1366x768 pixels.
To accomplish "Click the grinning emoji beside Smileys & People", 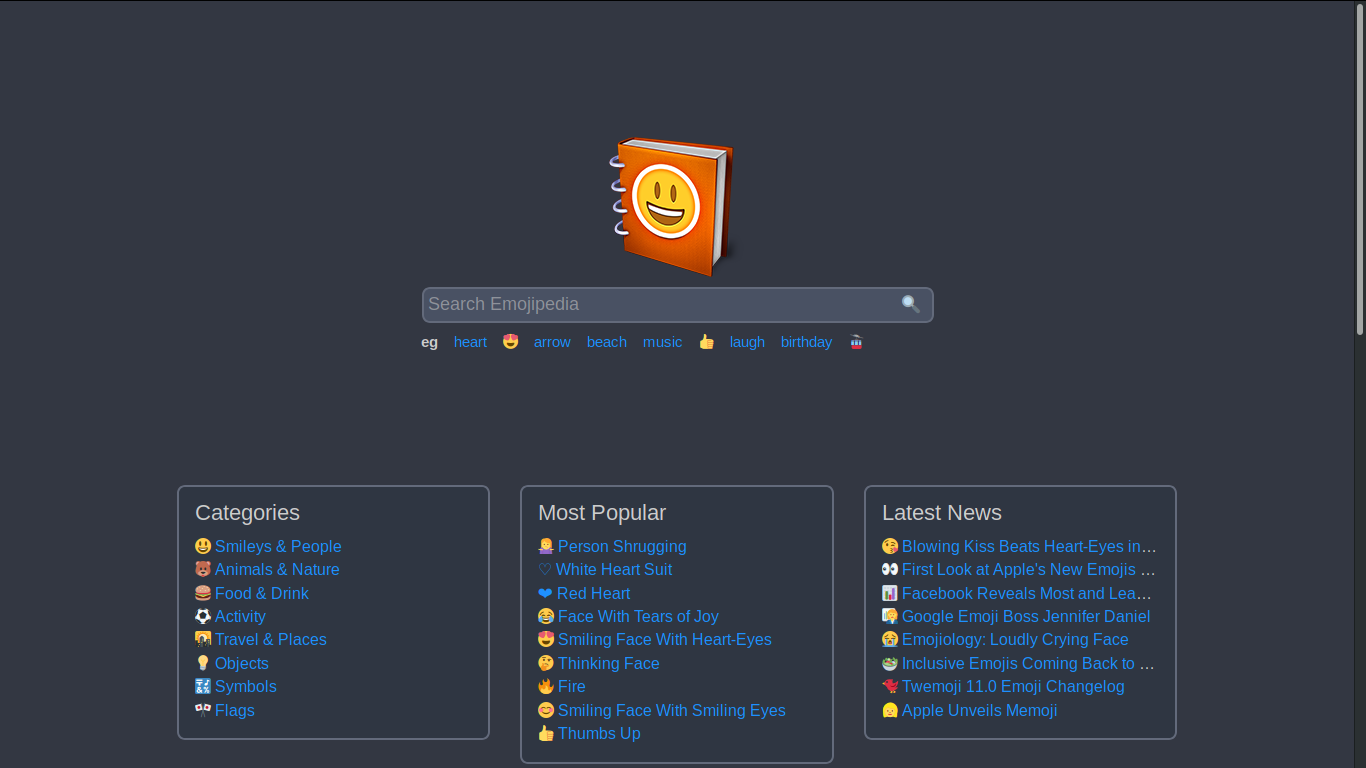I will (x=203, y=546).
